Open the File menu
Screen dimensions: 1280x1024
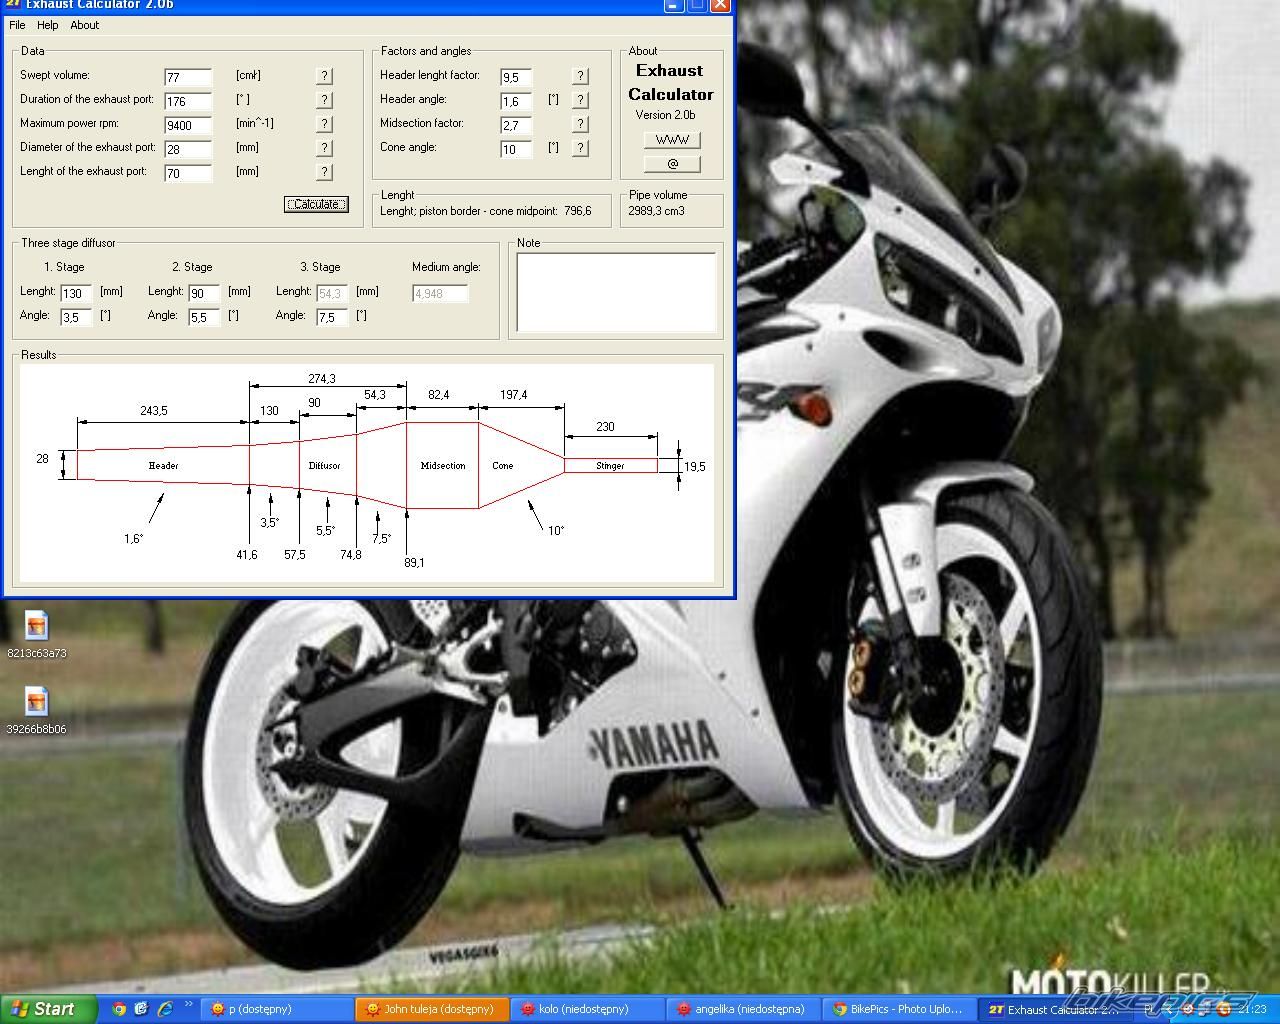pyautogui.click(x=17, y=25)
